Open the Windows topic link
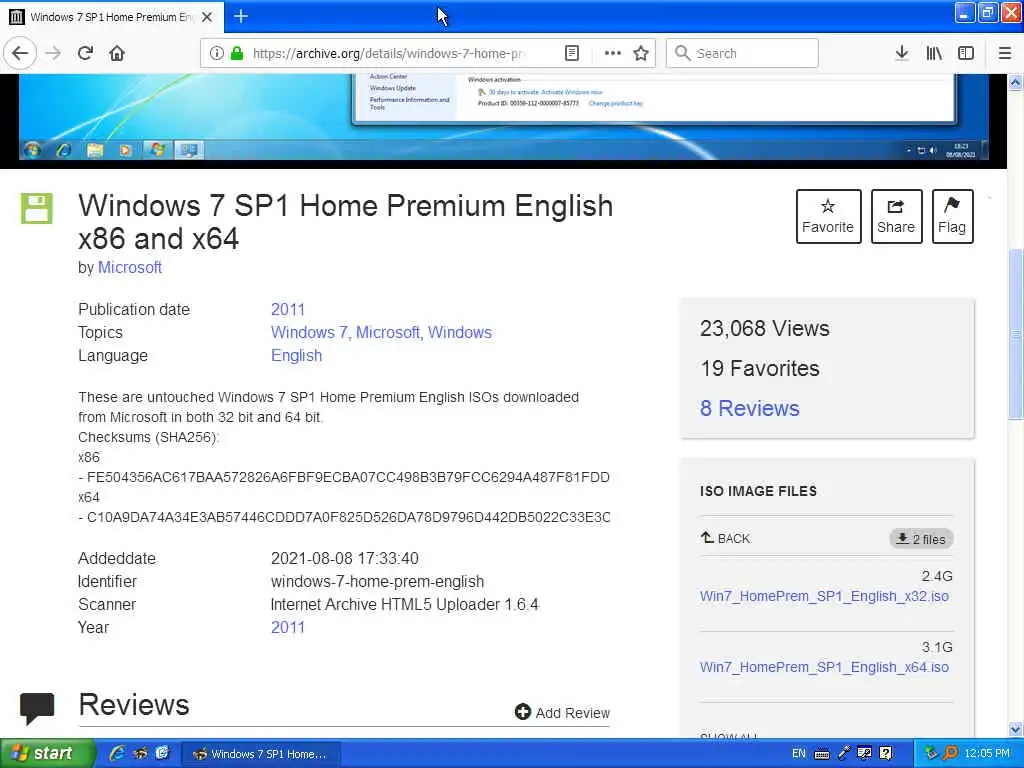Screen dimensions: 1024x768 (459, 332)
